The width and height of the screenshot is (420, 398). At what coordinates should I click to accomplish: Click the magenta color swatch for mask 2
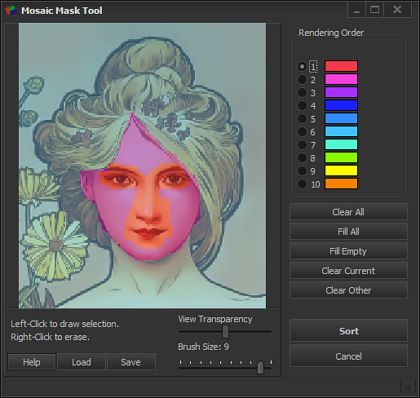click(341, 79)
